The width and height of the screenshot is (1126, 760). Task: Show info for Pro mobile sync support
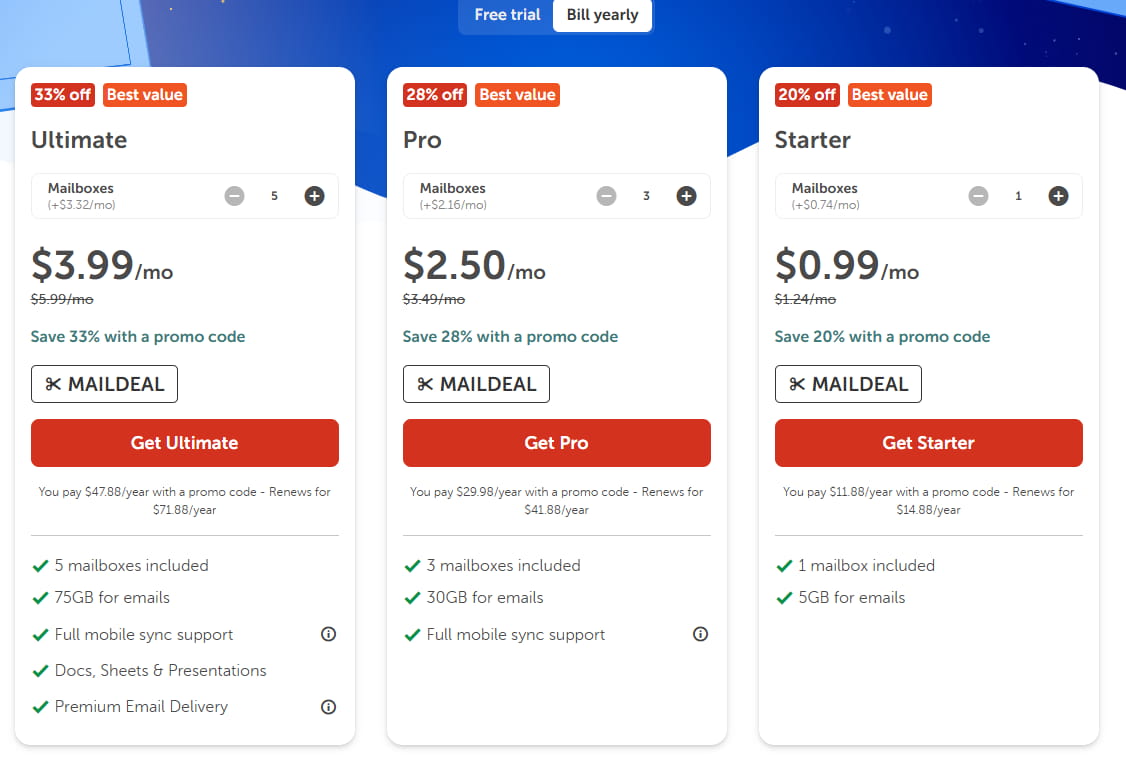tap(700, 634)
